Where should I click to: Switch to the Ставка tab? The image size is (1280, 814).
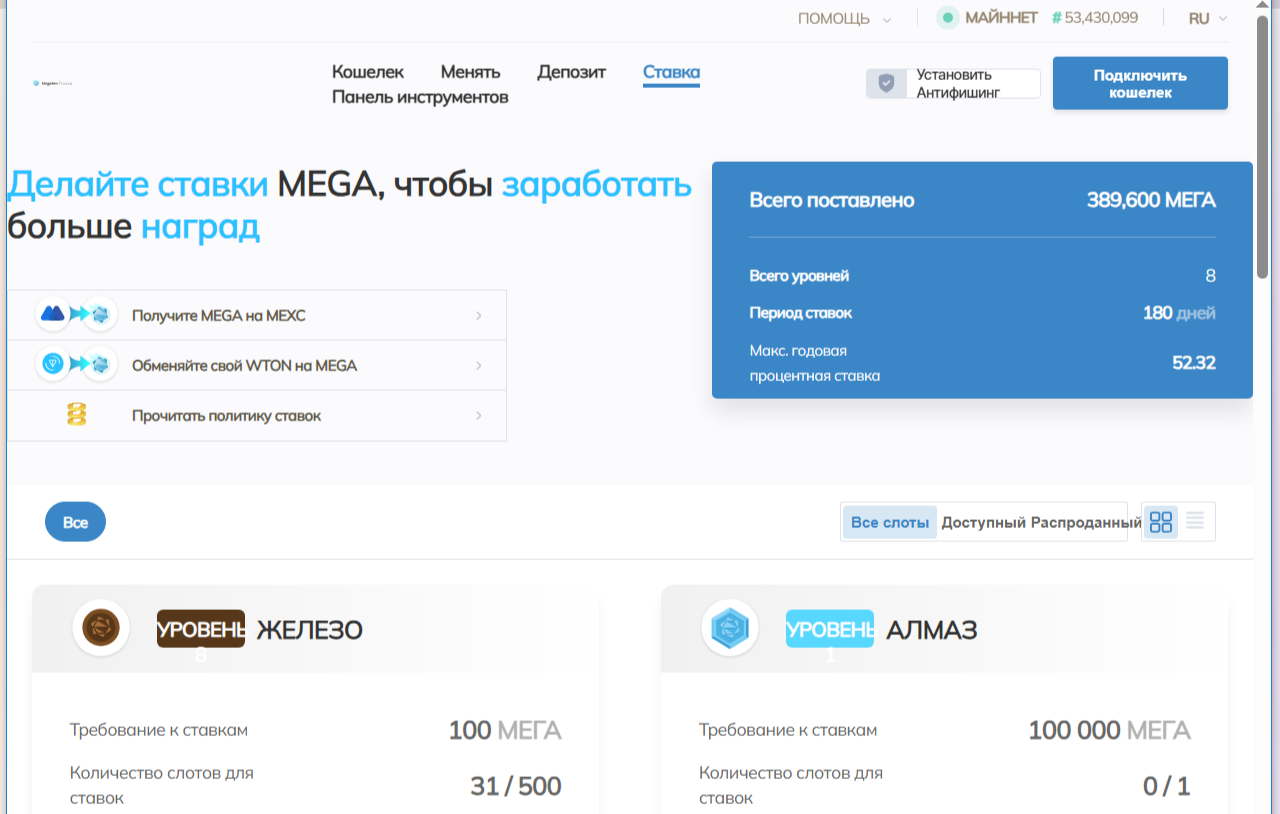[671, 72]
